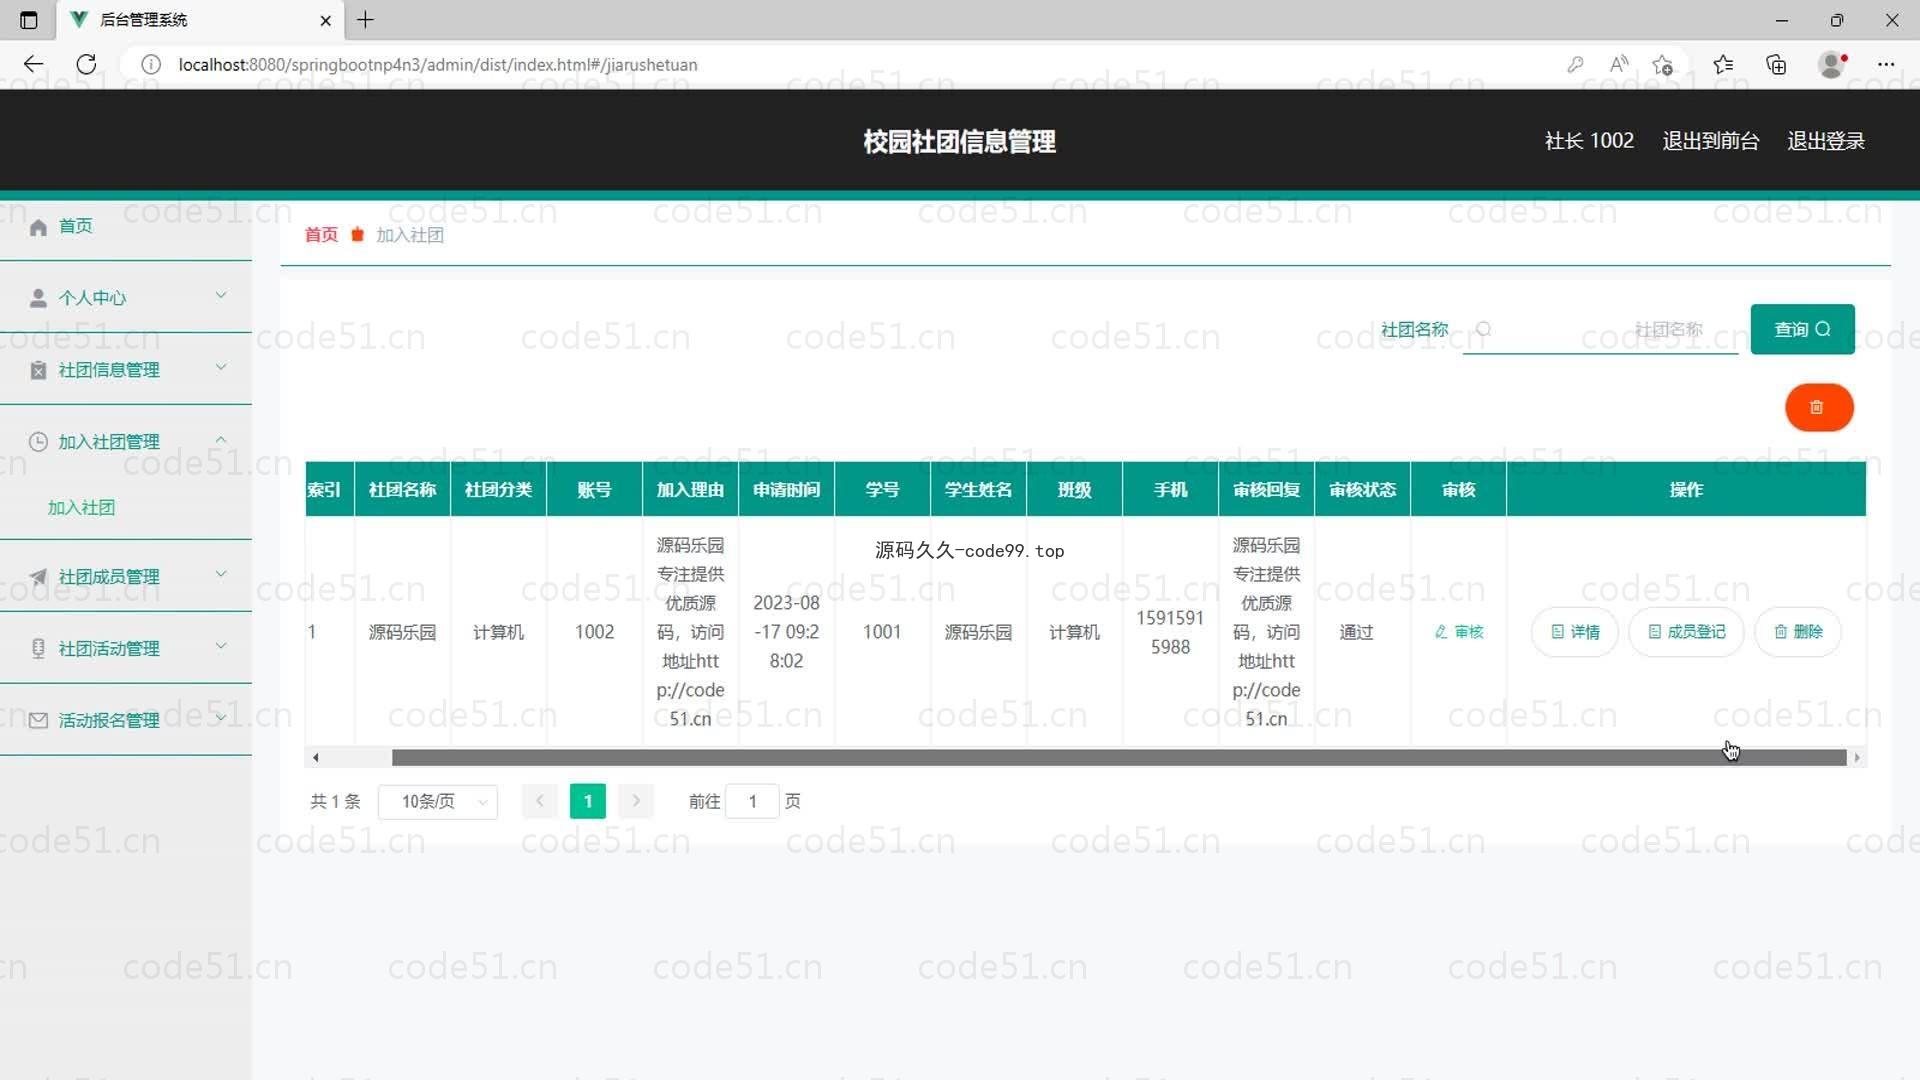The image size is (1920, 1080).
Task: Open the browser profile avatar
Action: pyautogui.click(x=1832, y=64)
